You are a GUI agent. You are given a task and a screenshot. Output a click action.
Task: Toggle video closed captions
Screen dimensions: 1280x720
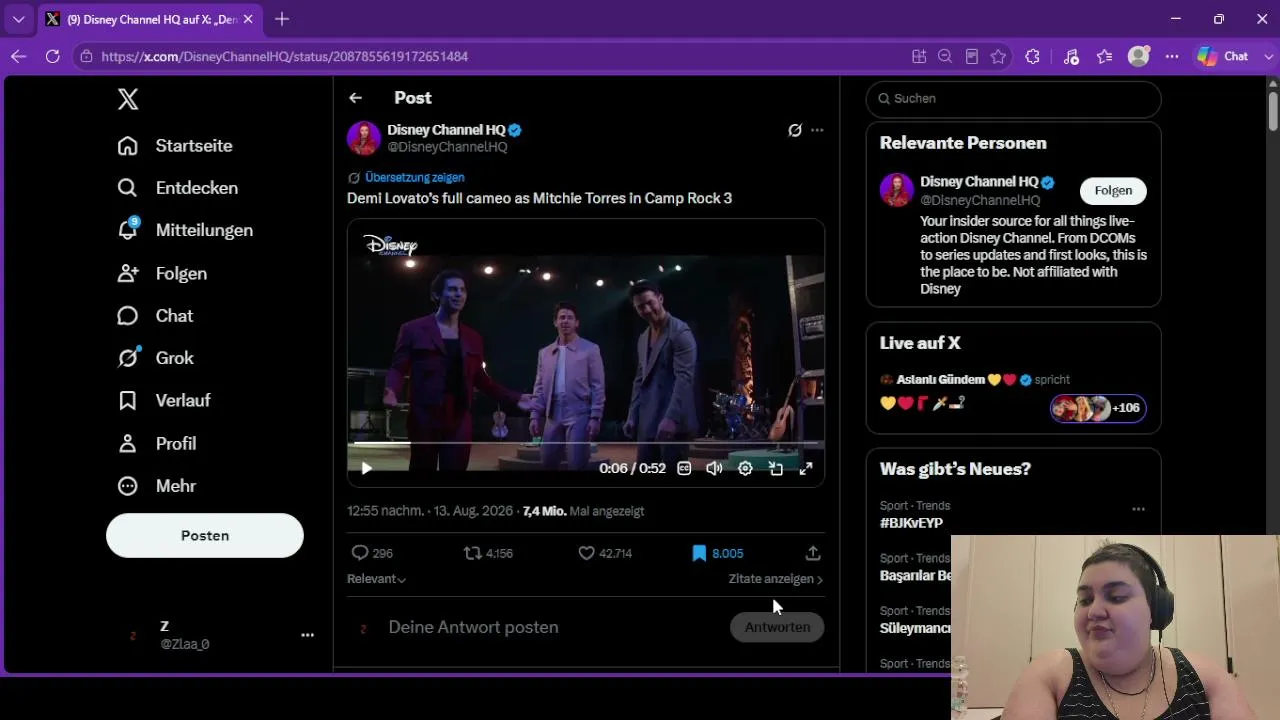[684, 468]
